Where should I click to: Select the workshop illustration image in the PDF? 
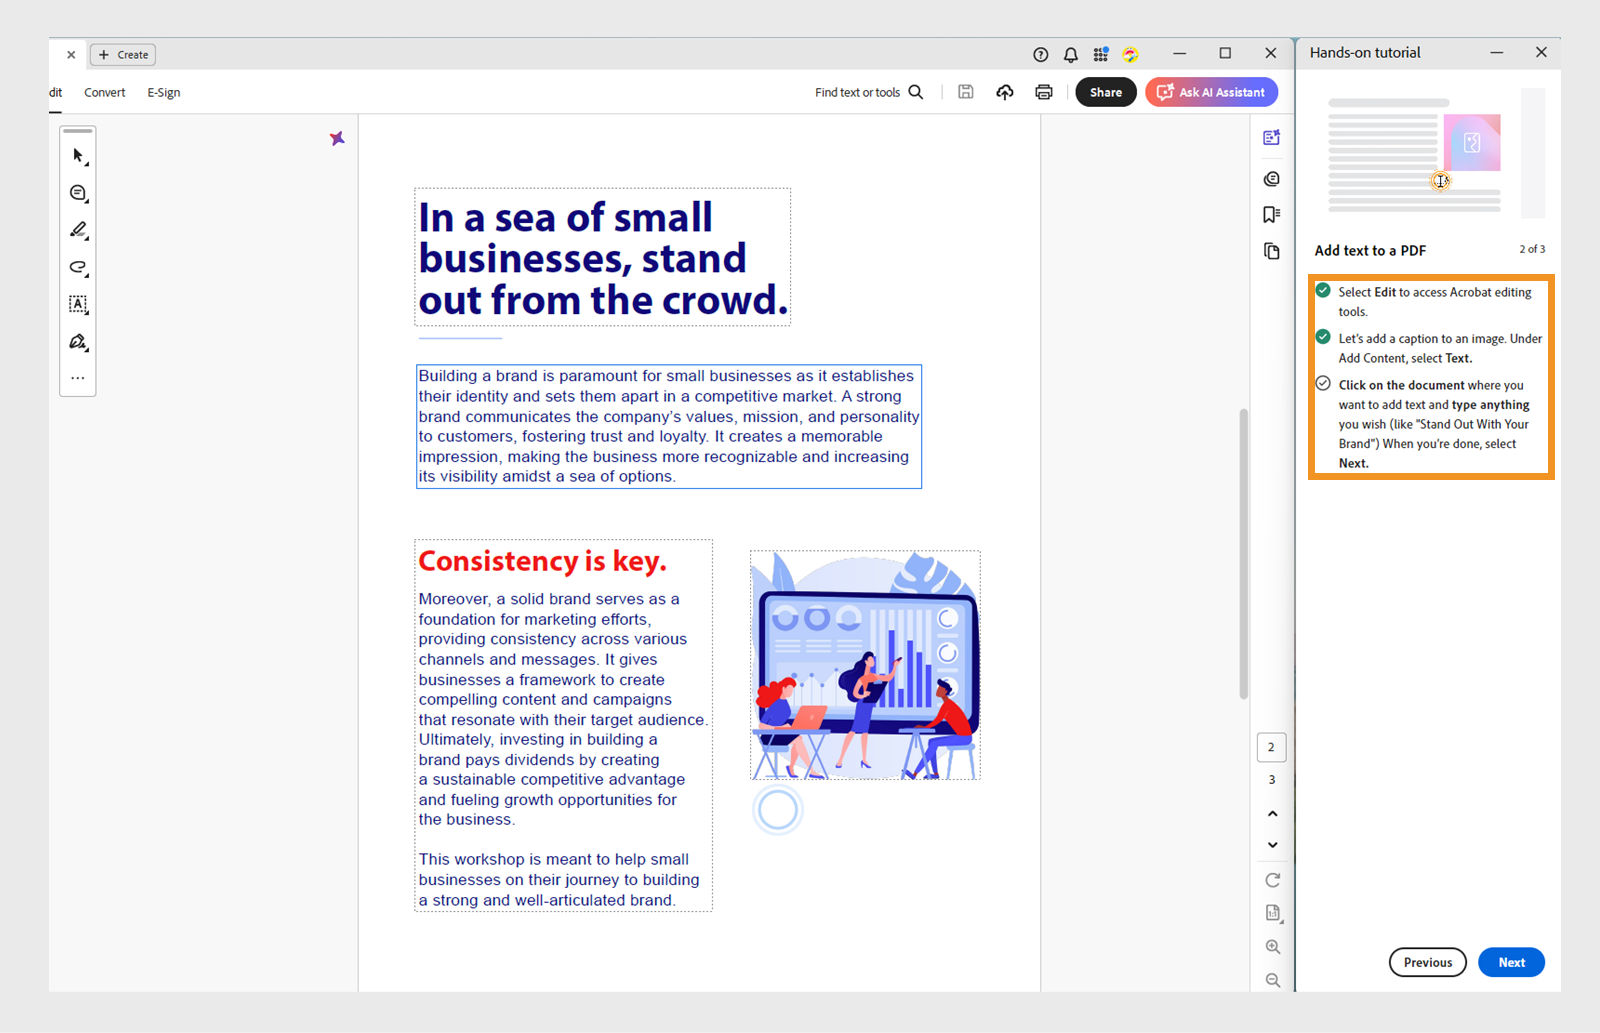[x=865, y=665]
